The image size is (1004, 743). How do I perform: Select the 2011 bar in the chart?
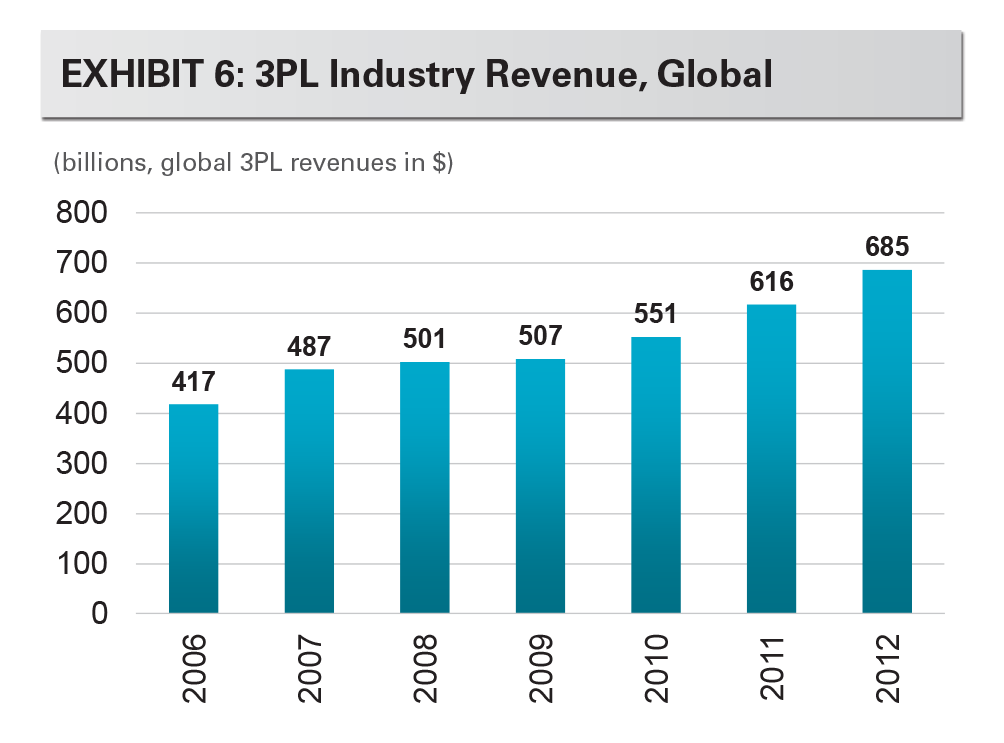coord(771,458)
